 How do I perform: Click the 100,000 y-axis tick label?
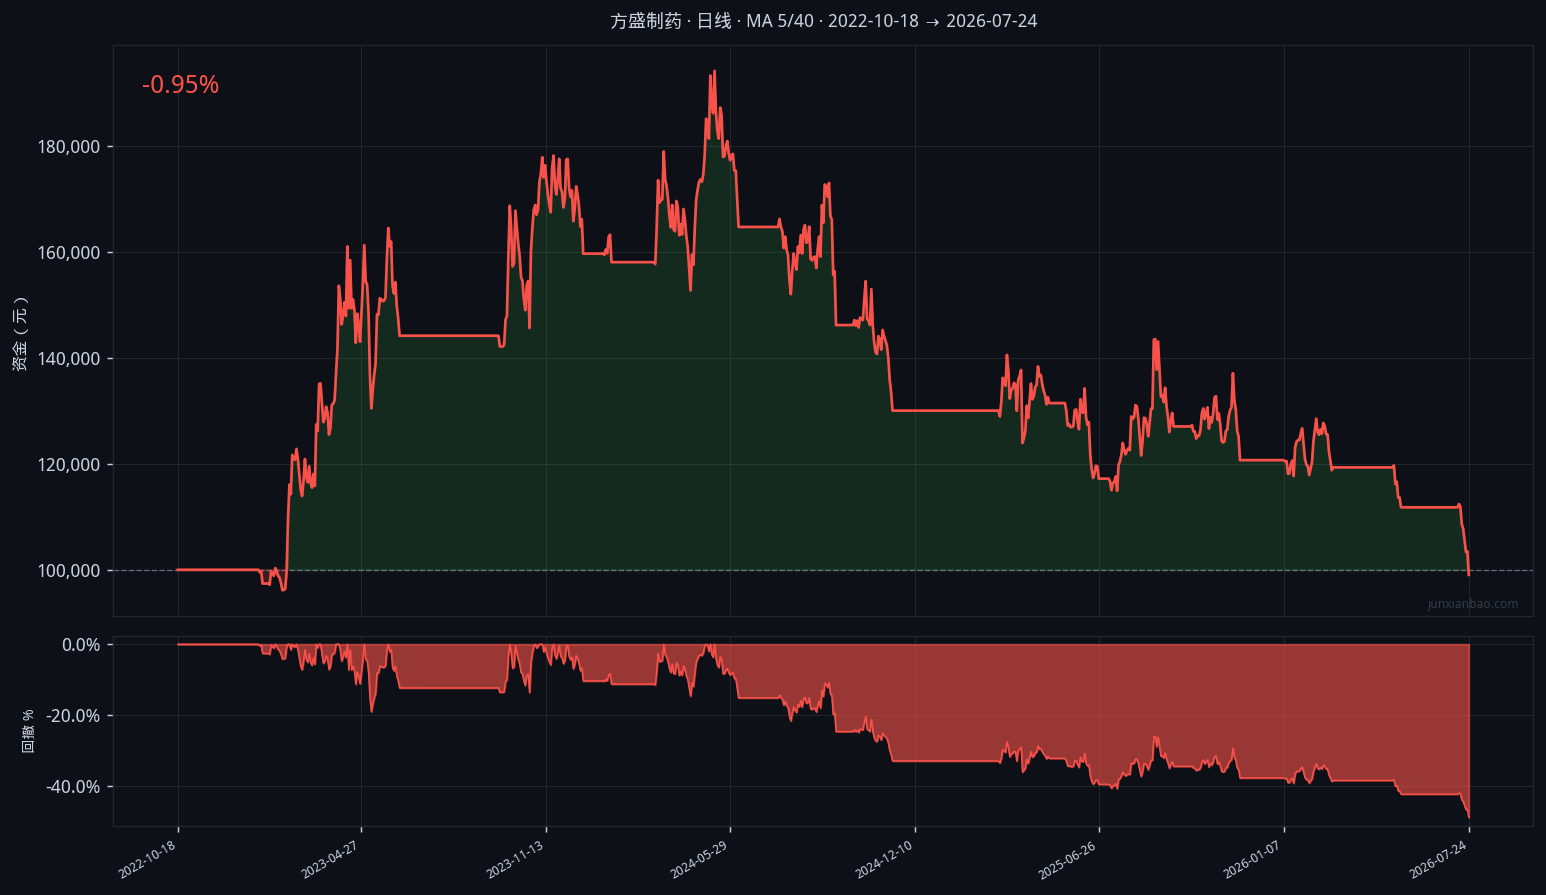tap(69, 571)
